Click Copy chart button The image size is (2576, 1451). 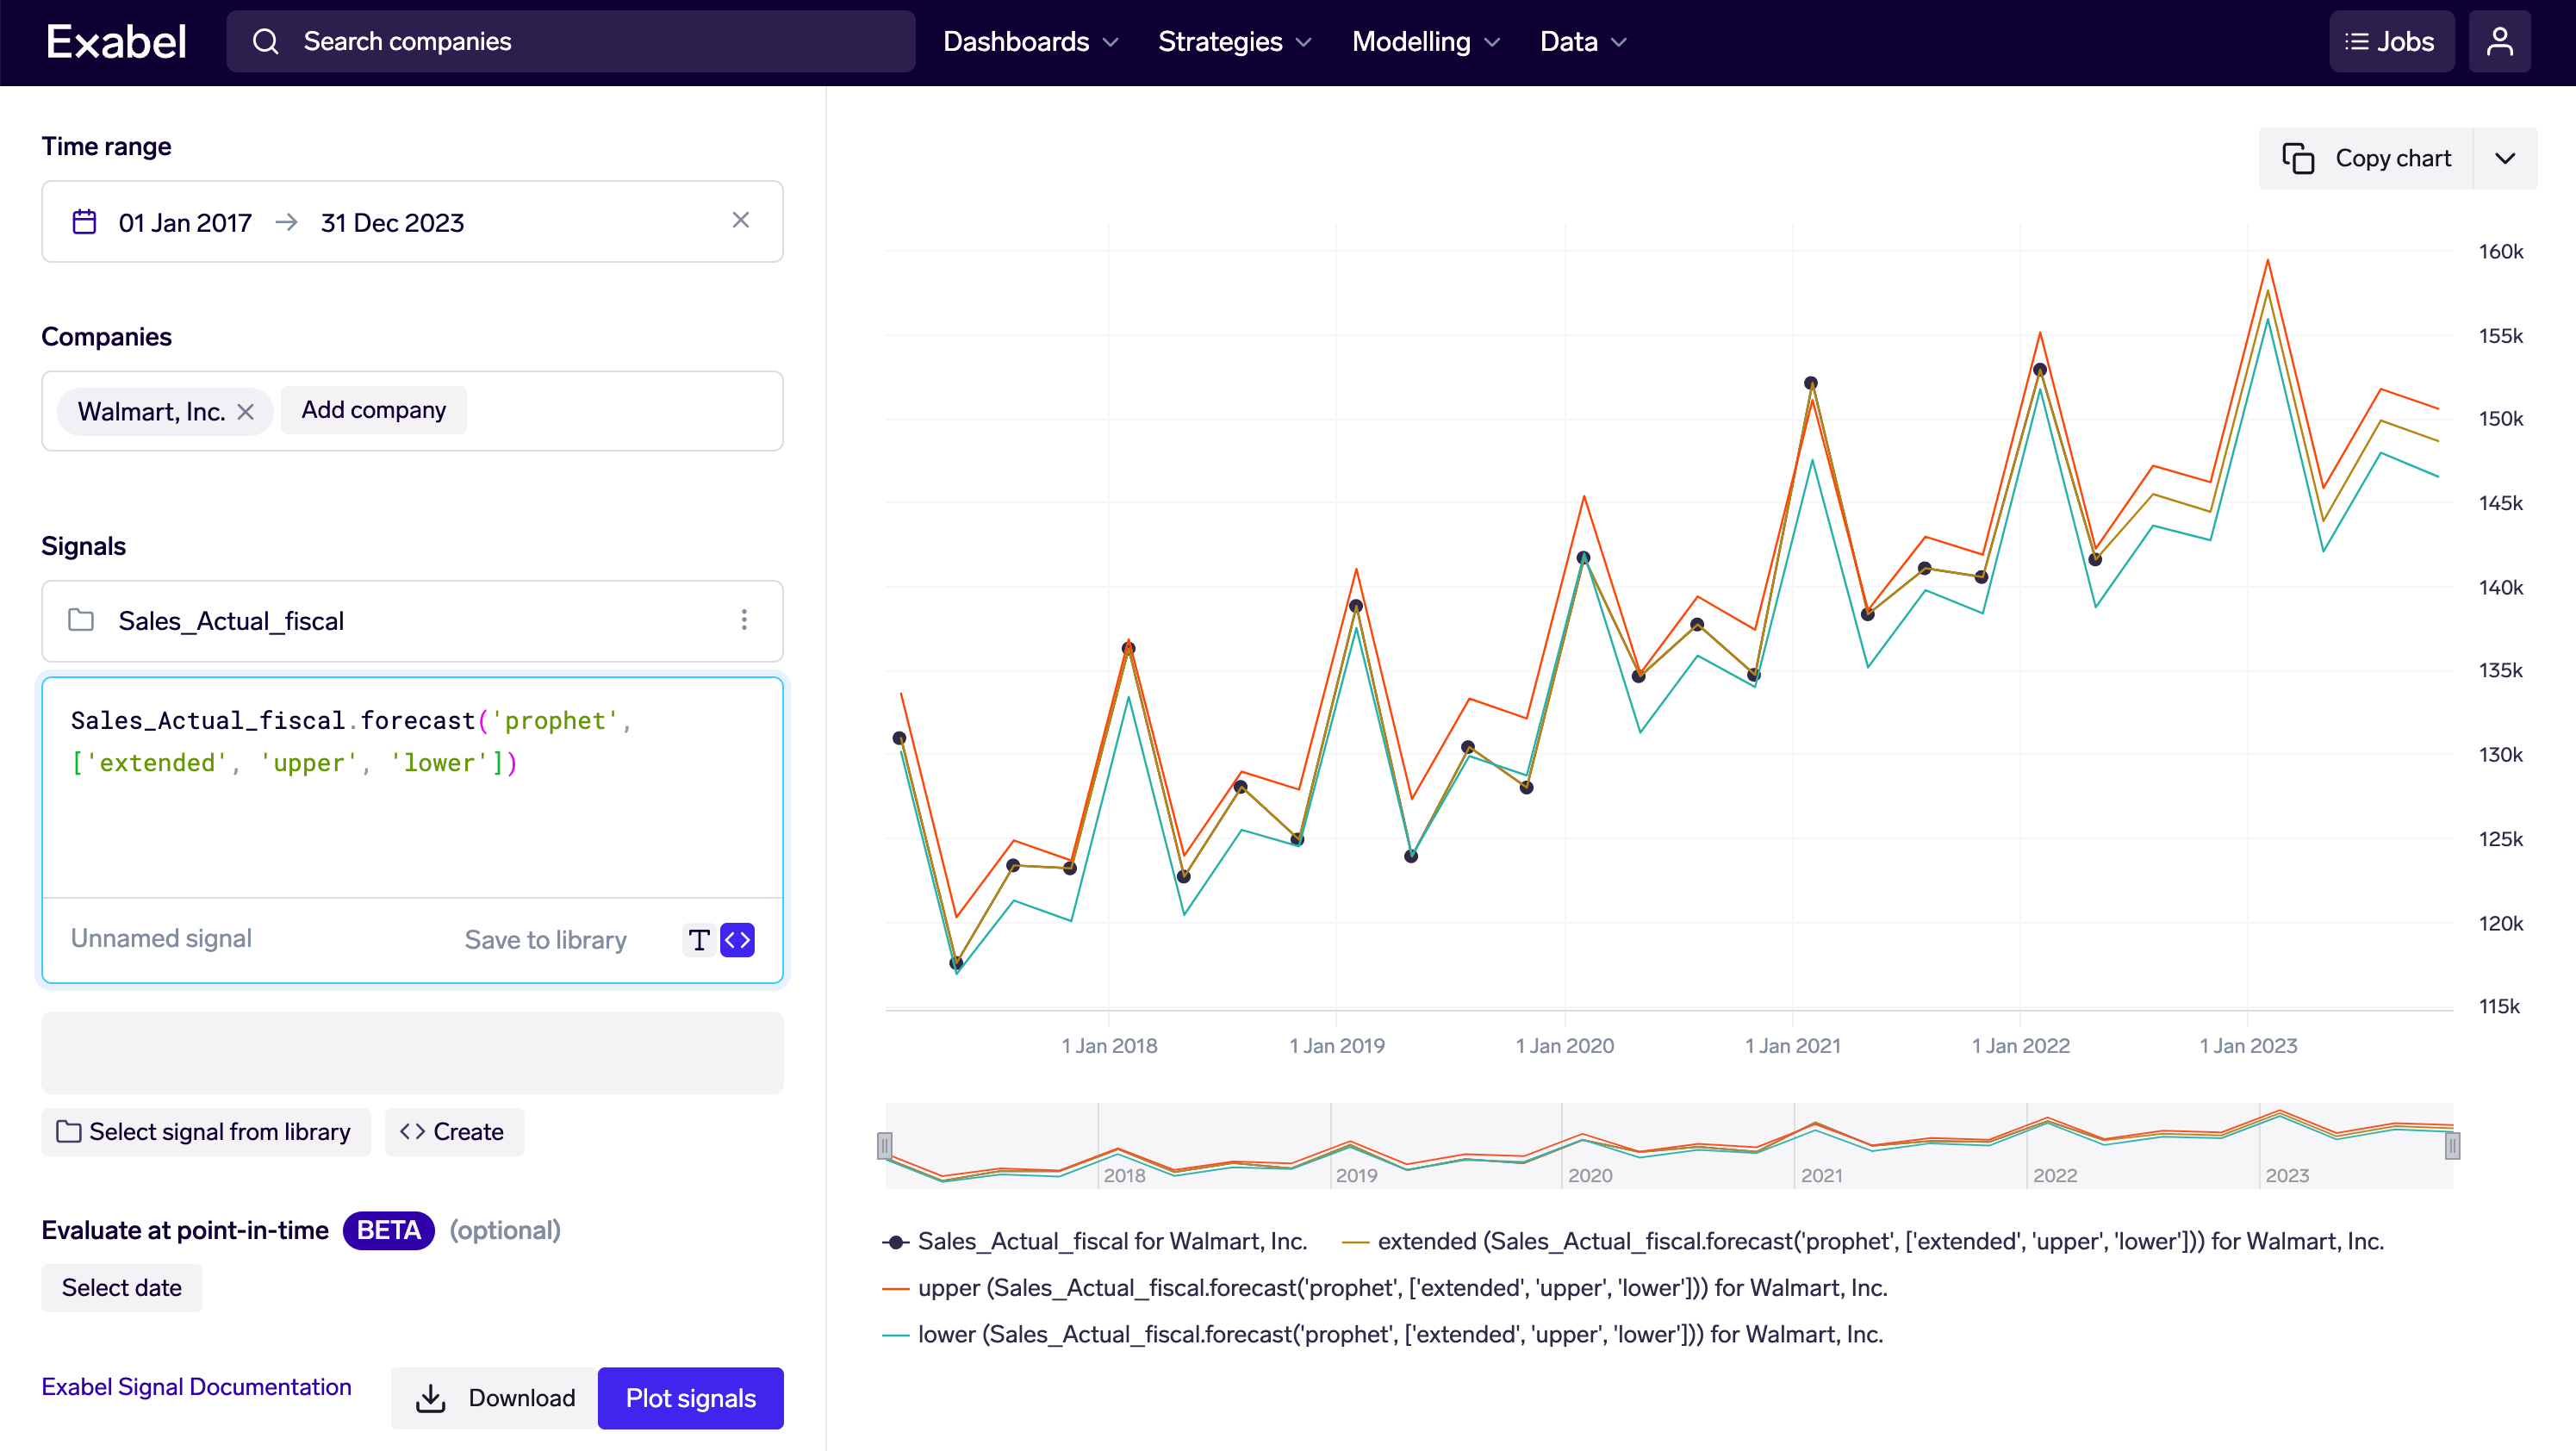coord(2366,158)
